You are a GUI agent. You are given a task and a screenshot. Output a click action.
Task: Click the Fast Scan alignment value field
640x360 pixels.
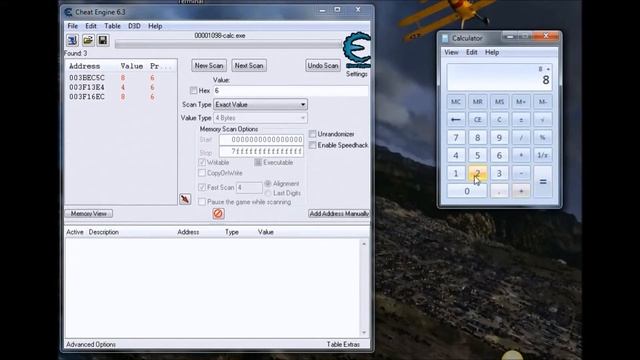point(249,188)
